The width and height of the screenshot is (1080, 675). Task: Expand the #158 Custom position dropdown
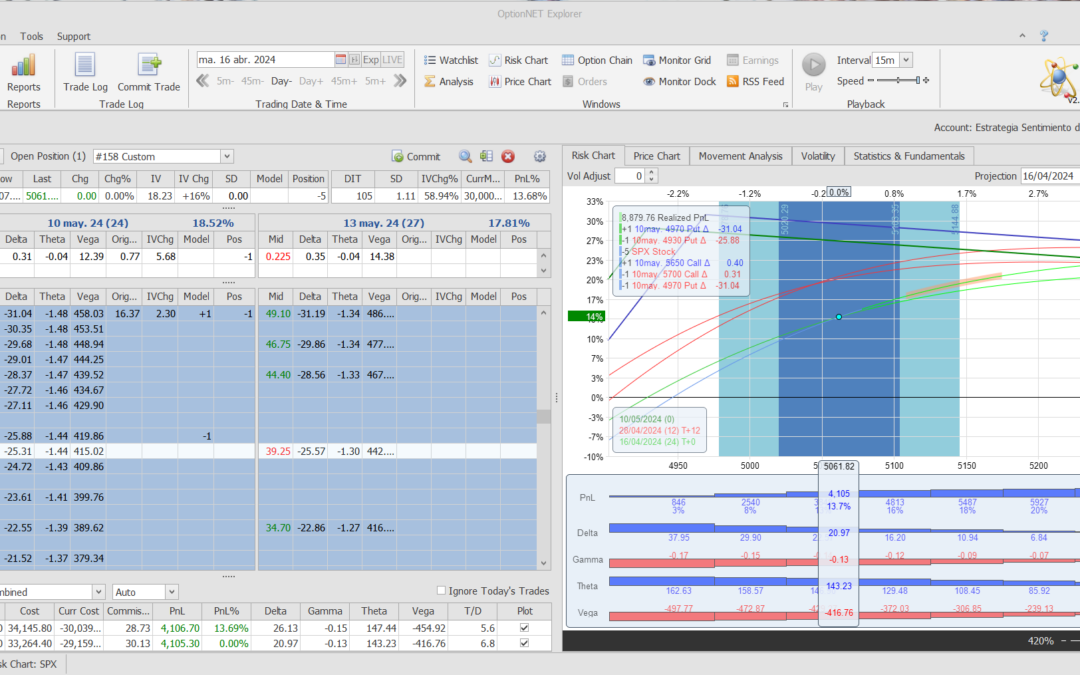tap(227, 157)
